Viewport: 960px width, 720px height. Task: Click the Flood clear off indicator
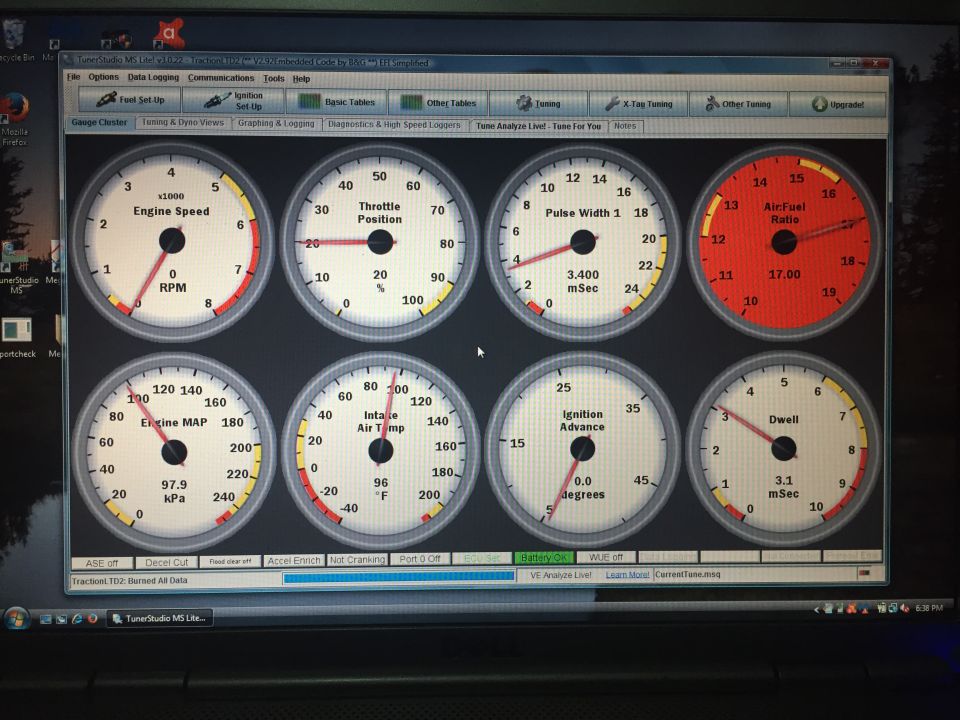tap(230, 561)
